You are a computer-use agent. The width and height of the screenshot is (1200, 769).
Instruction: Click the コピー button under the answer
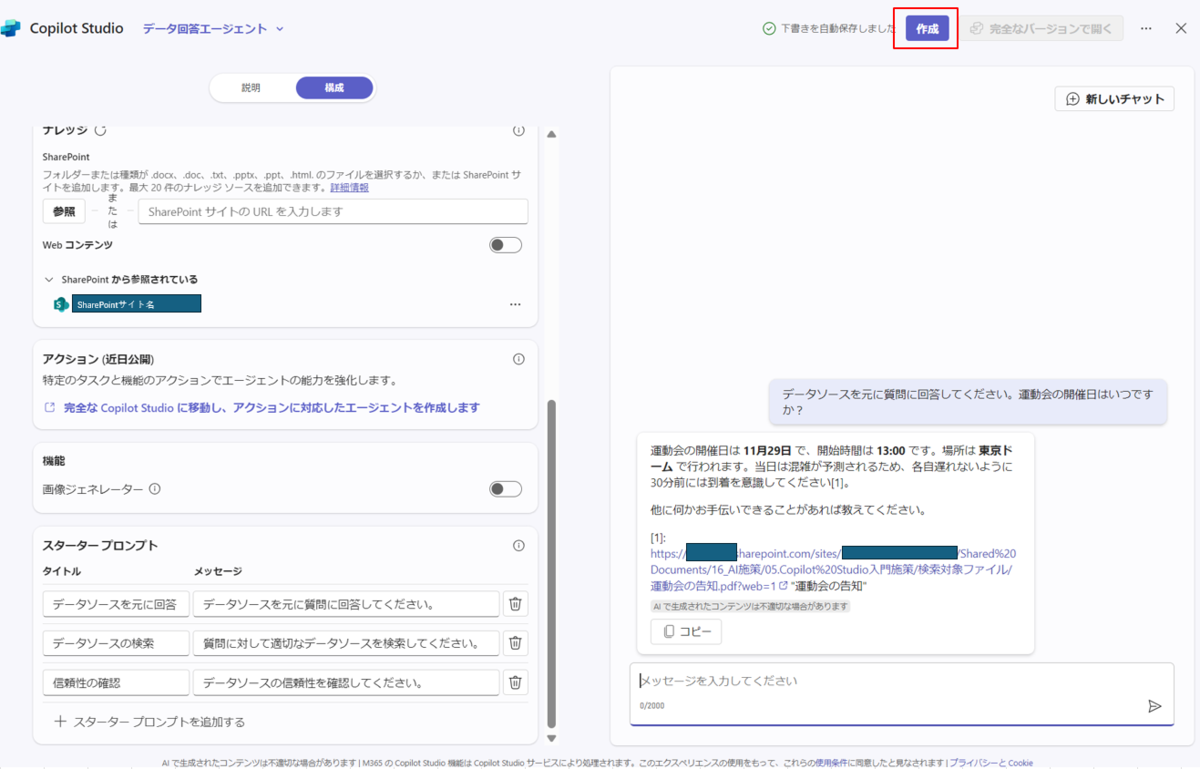686,632
